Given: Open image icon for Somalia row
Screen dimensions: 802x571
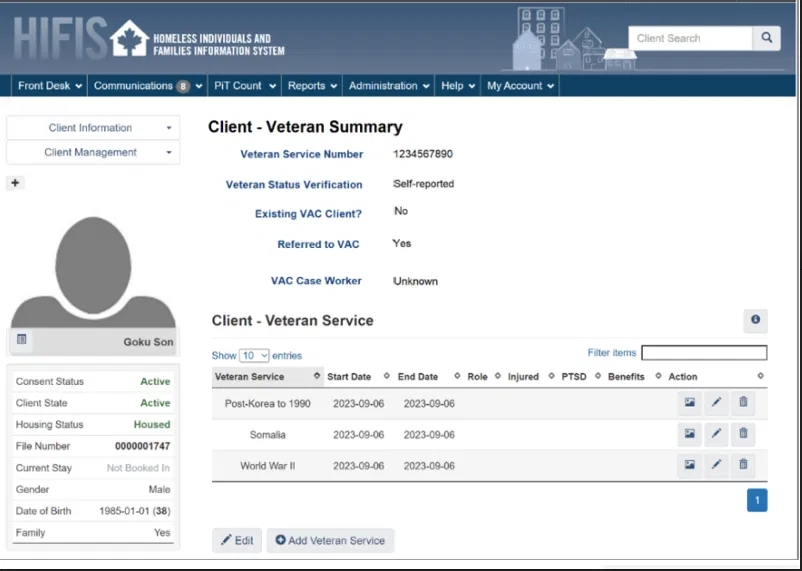Looking at the screenshot, I should tap(689, 434).
